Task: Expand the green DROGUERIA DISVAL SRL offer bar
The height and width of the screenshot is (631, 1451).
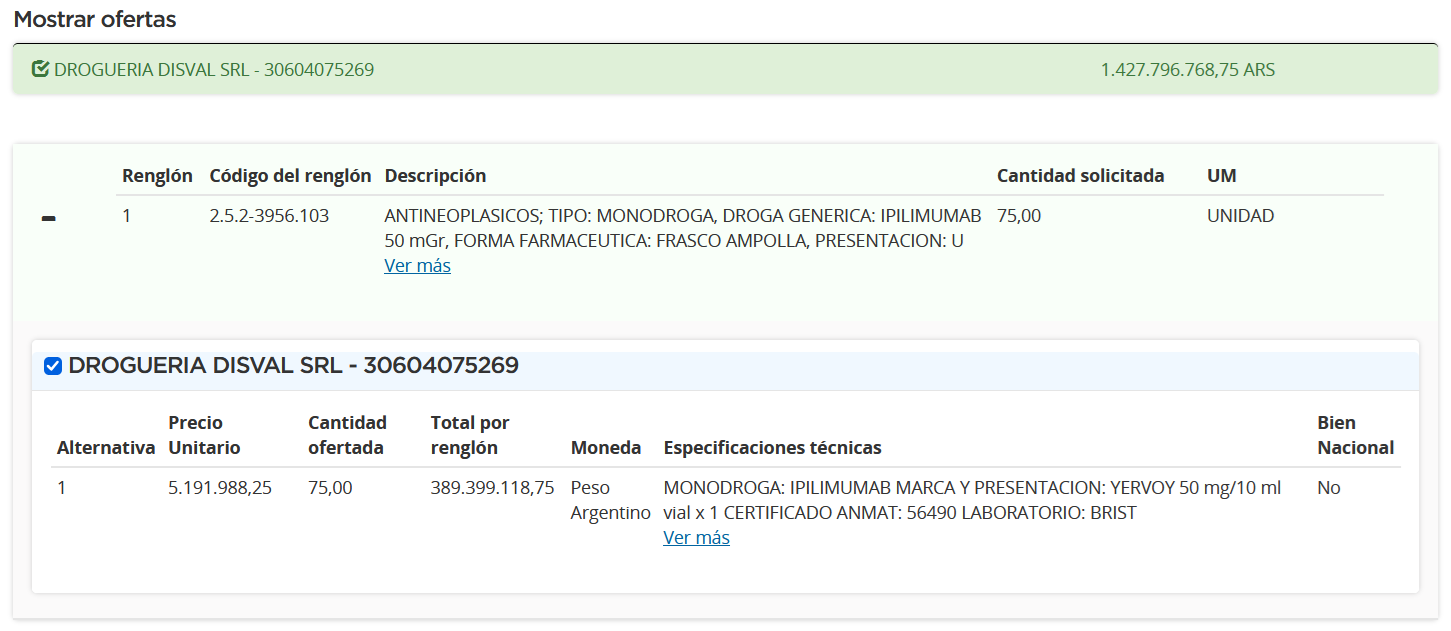Action: pyautogui.click(x=725, y=70)
